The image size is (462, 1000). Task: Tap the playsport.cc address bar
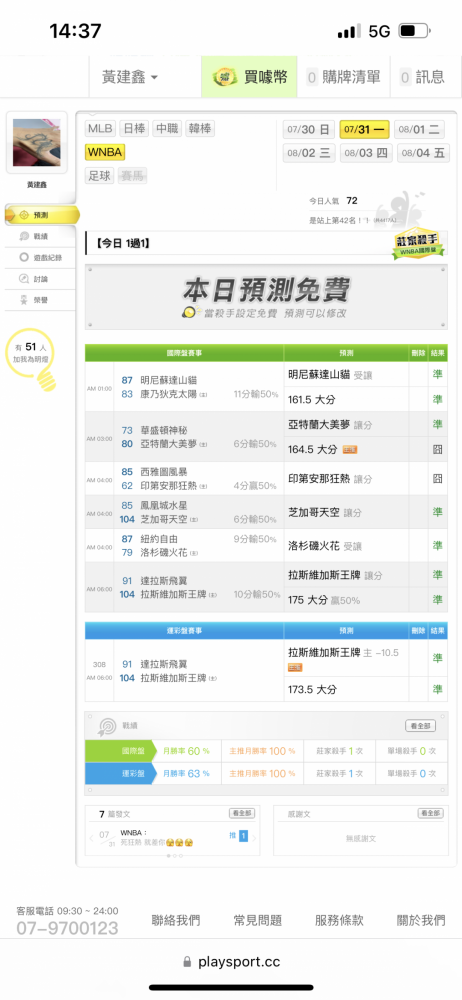point(231,962)
